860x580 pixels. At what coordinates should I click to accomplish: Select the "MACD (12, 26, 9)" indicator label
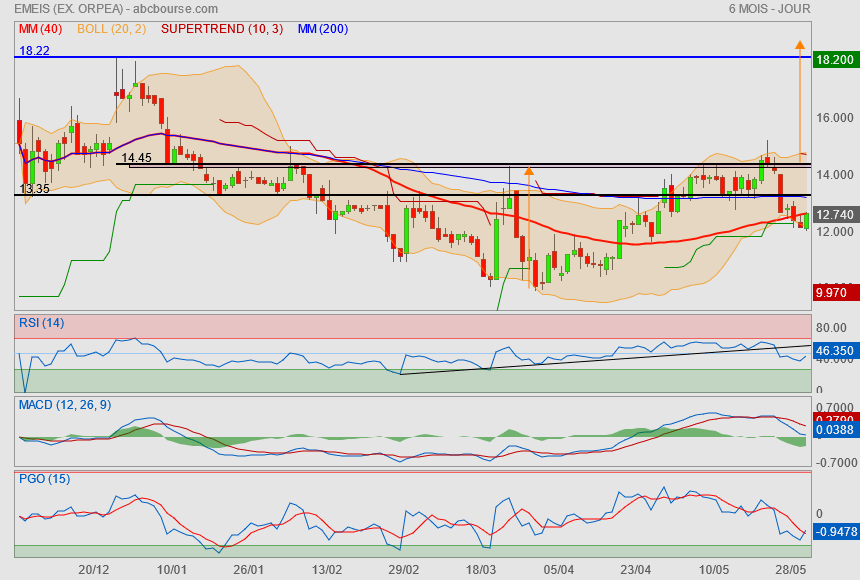click(x=65, y=405)
